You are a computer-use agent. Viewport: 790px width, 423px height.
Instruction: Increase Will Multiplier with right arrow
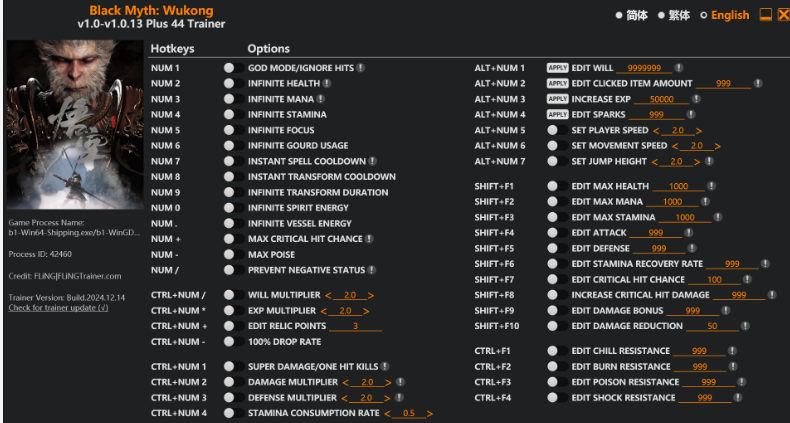(371, 296)
